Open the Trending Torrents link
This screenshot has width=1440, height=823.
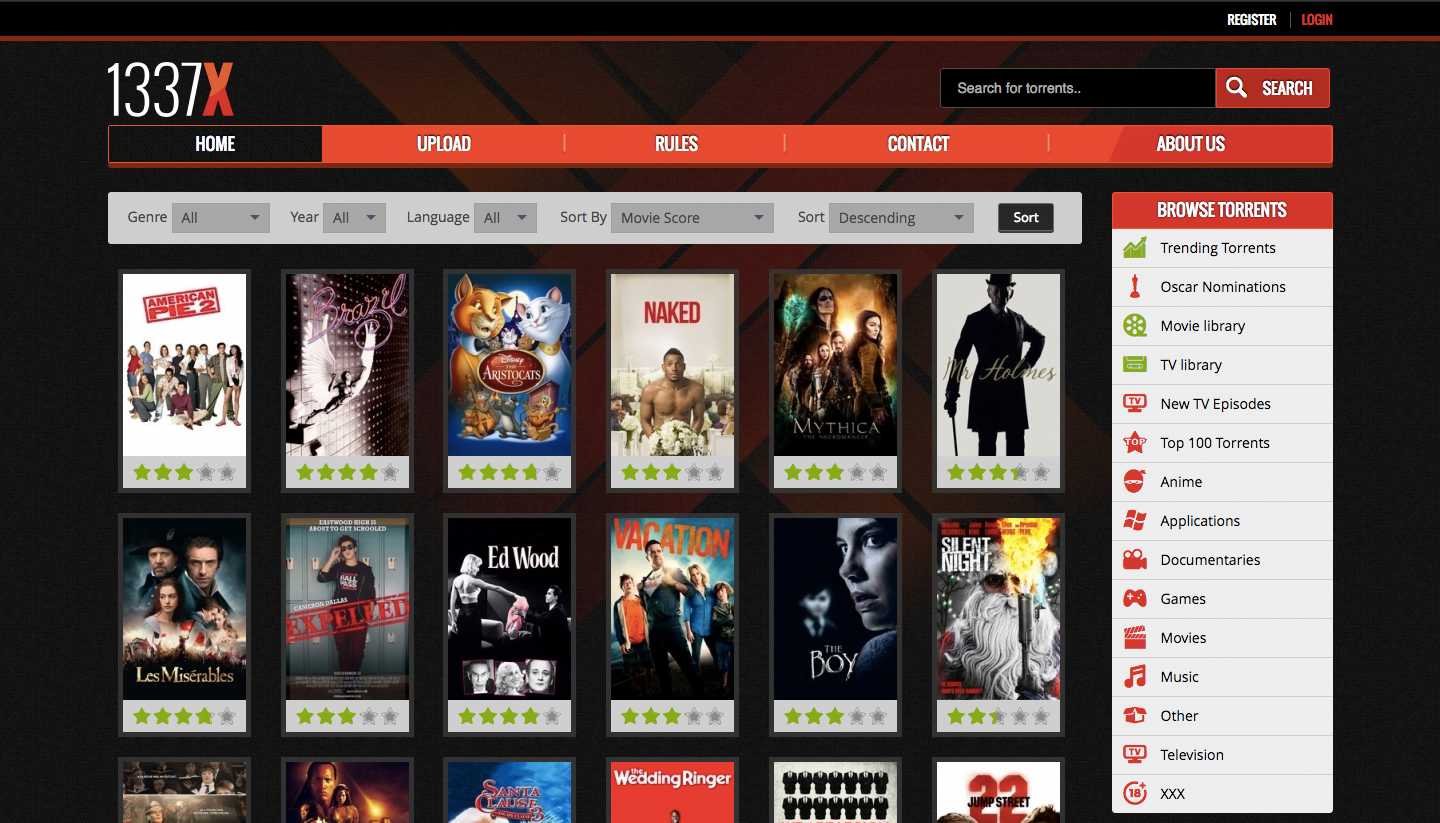pos(1218,248)
